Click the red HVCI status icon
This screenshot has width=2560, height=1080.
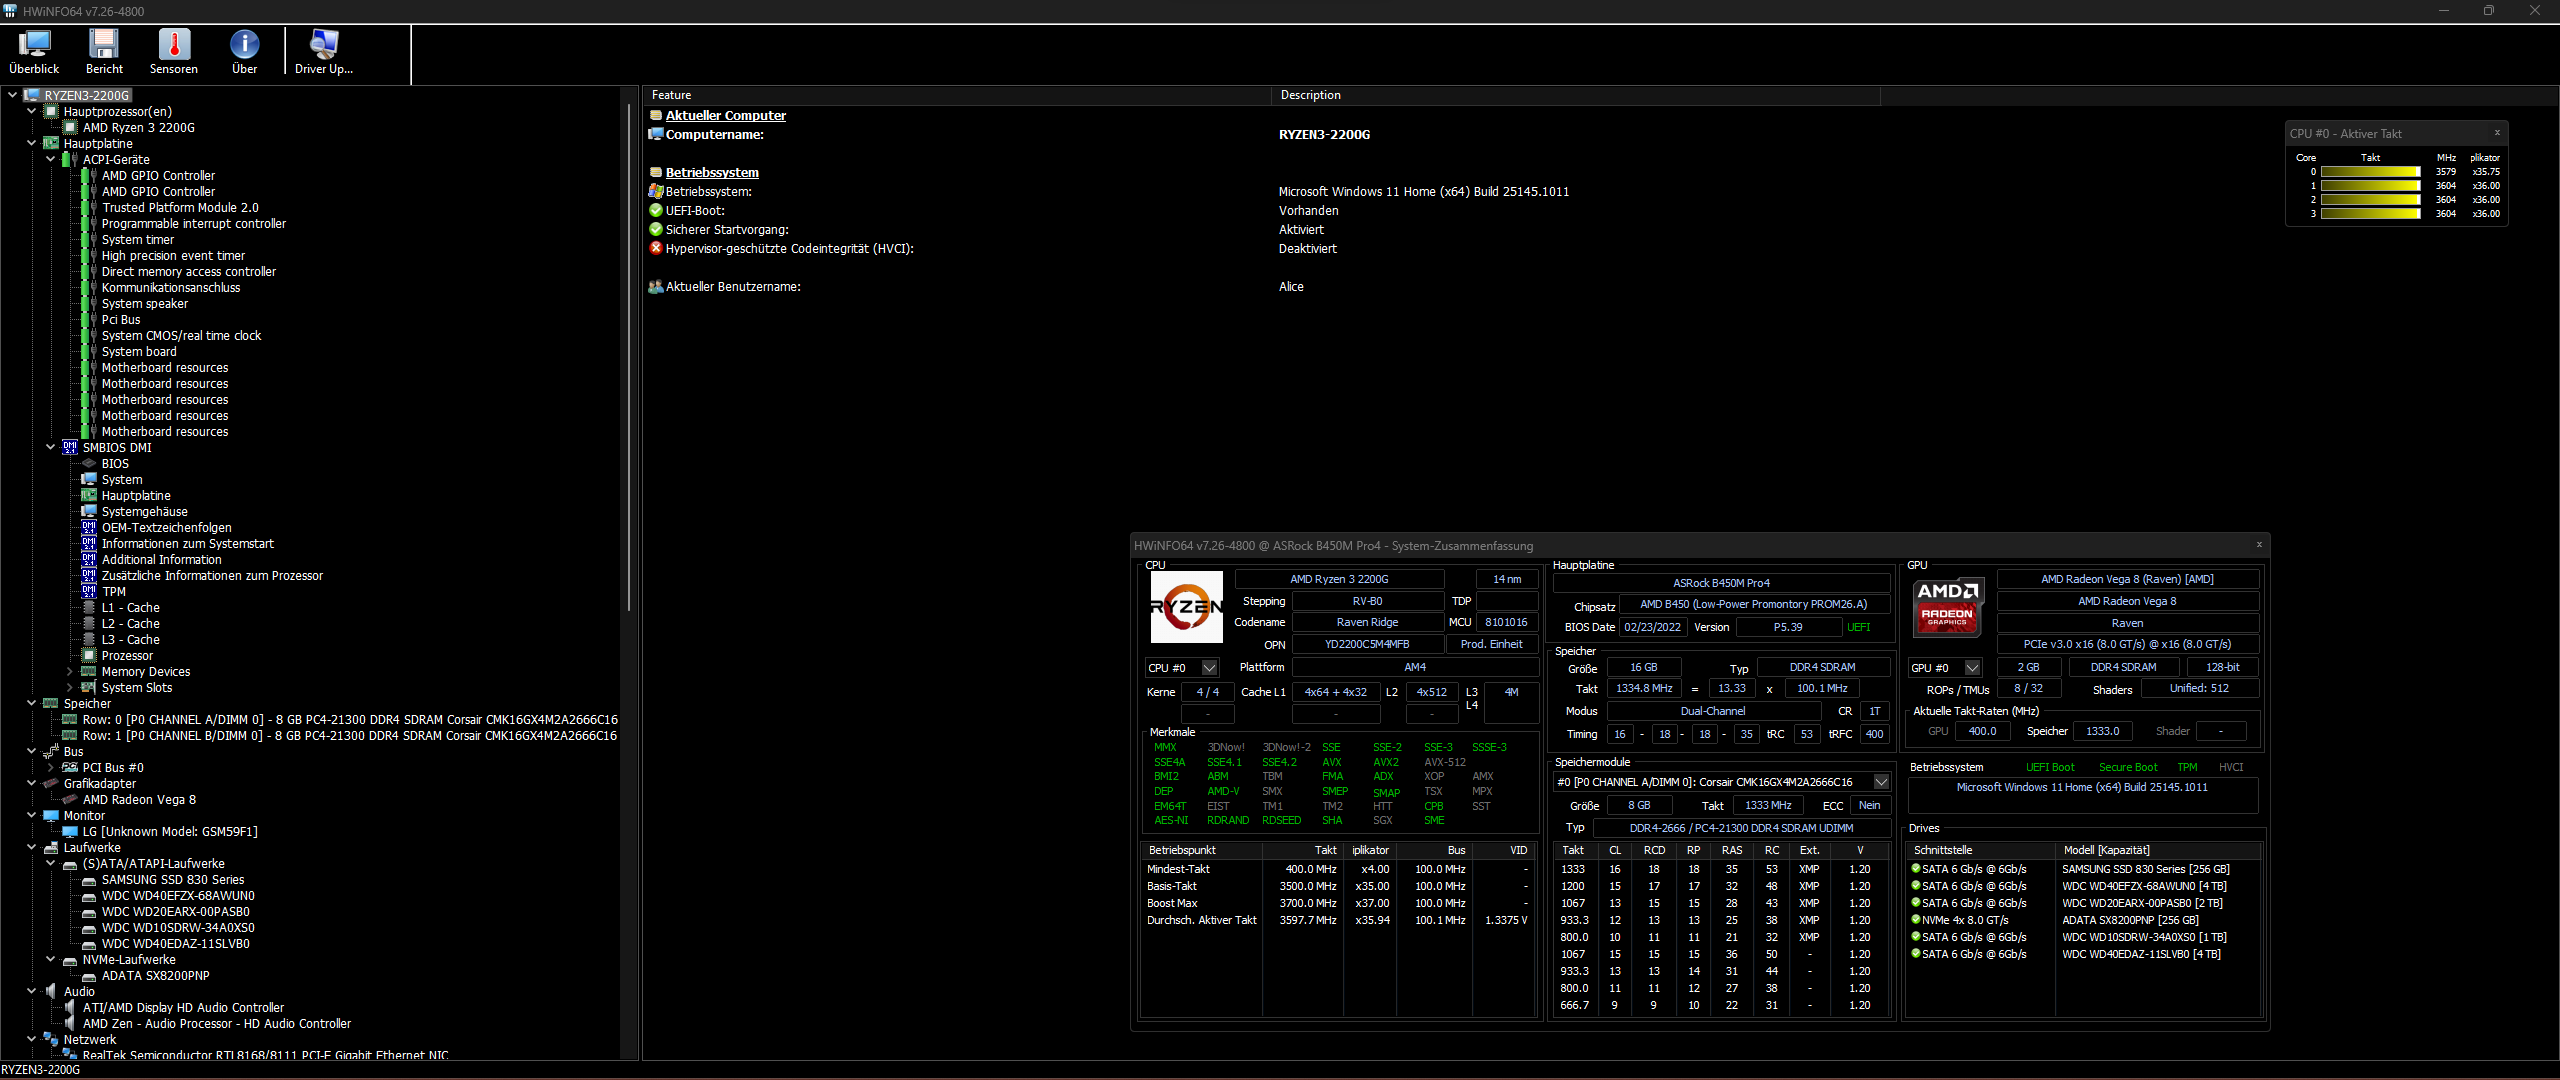tap(656, 249)
